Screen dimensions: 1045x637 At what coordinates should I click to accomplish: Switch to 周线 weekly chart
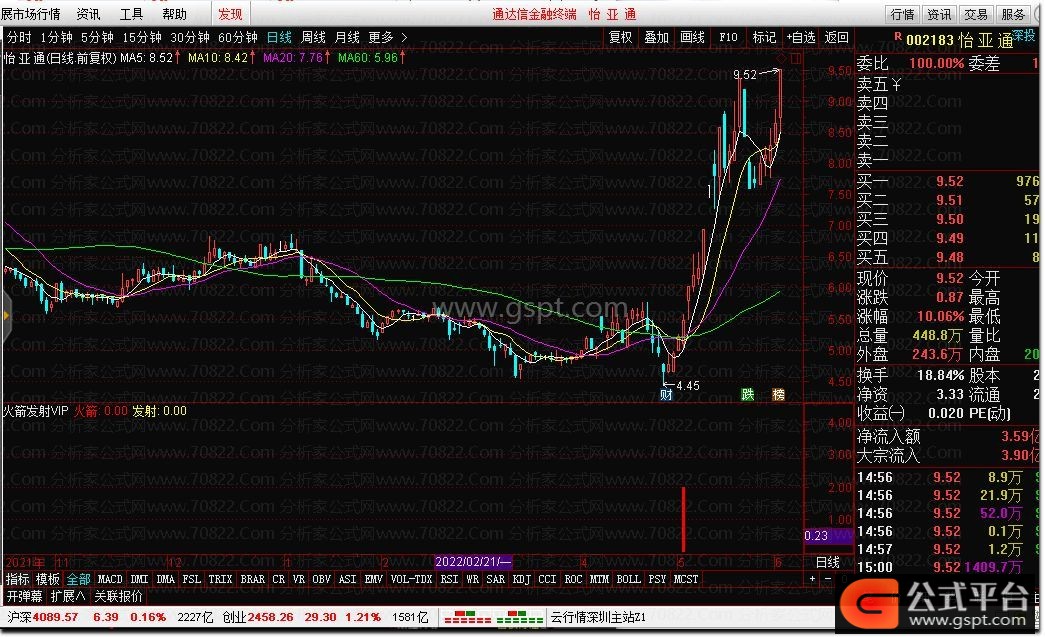click(313, 37)
